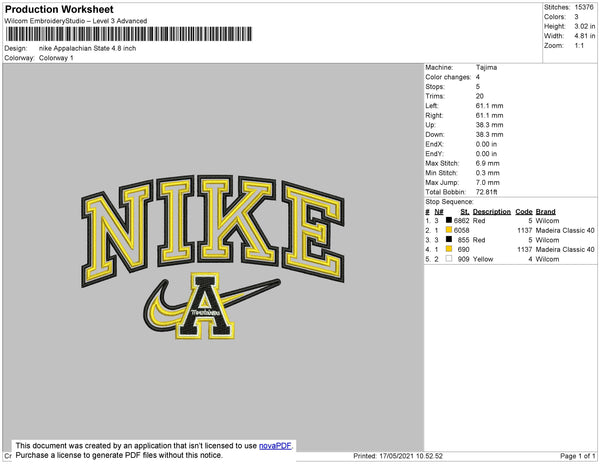This screenshot has height=464, width=600.
Task: Click the white swatch beside 909
Action: [449, 259]
